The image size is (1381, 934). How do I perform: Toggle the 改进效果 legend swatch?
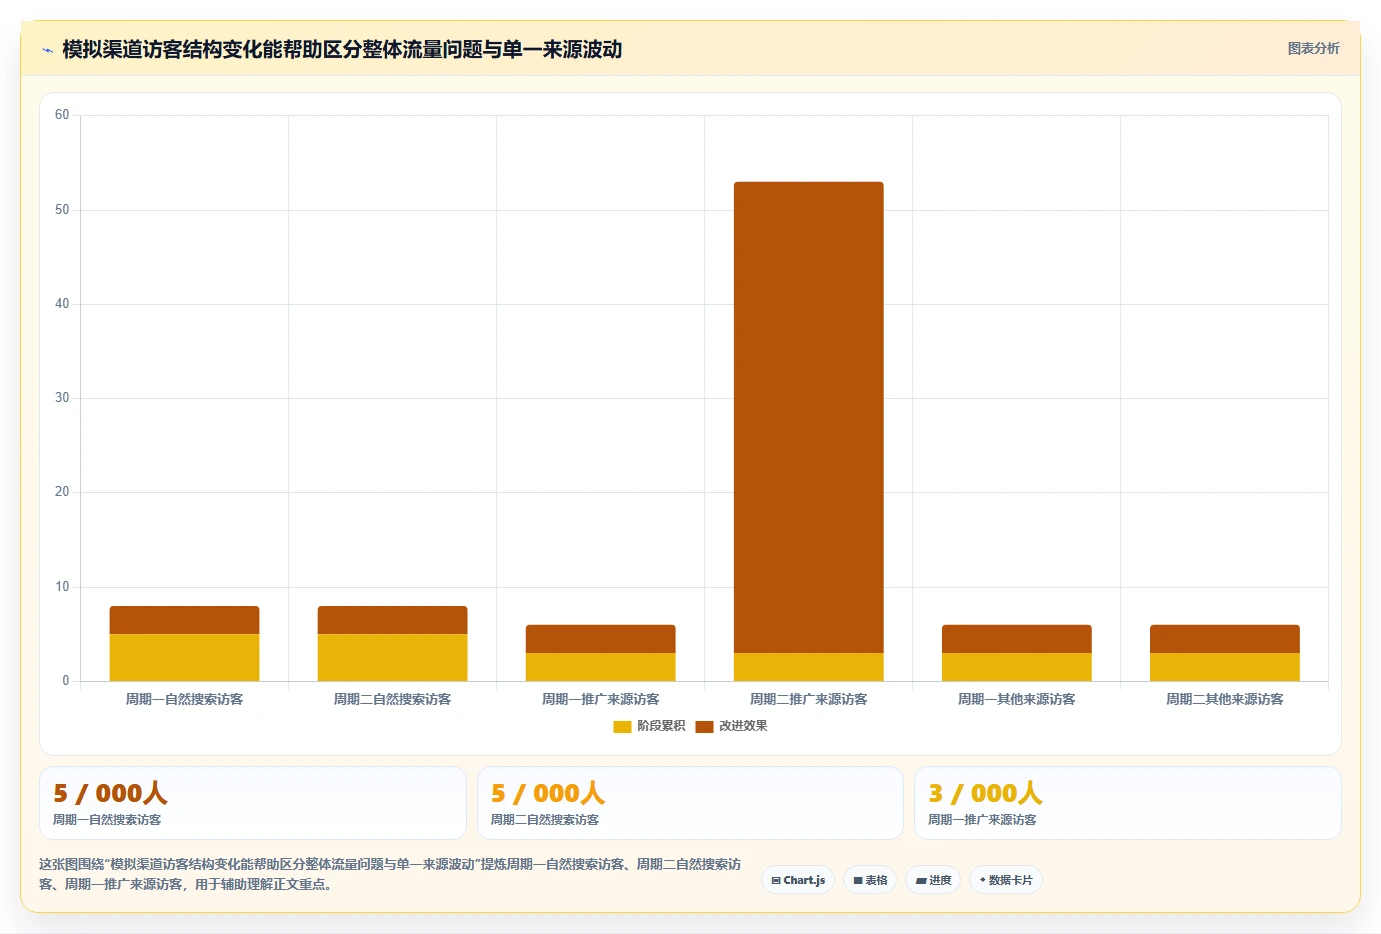(x=704, y=726)
